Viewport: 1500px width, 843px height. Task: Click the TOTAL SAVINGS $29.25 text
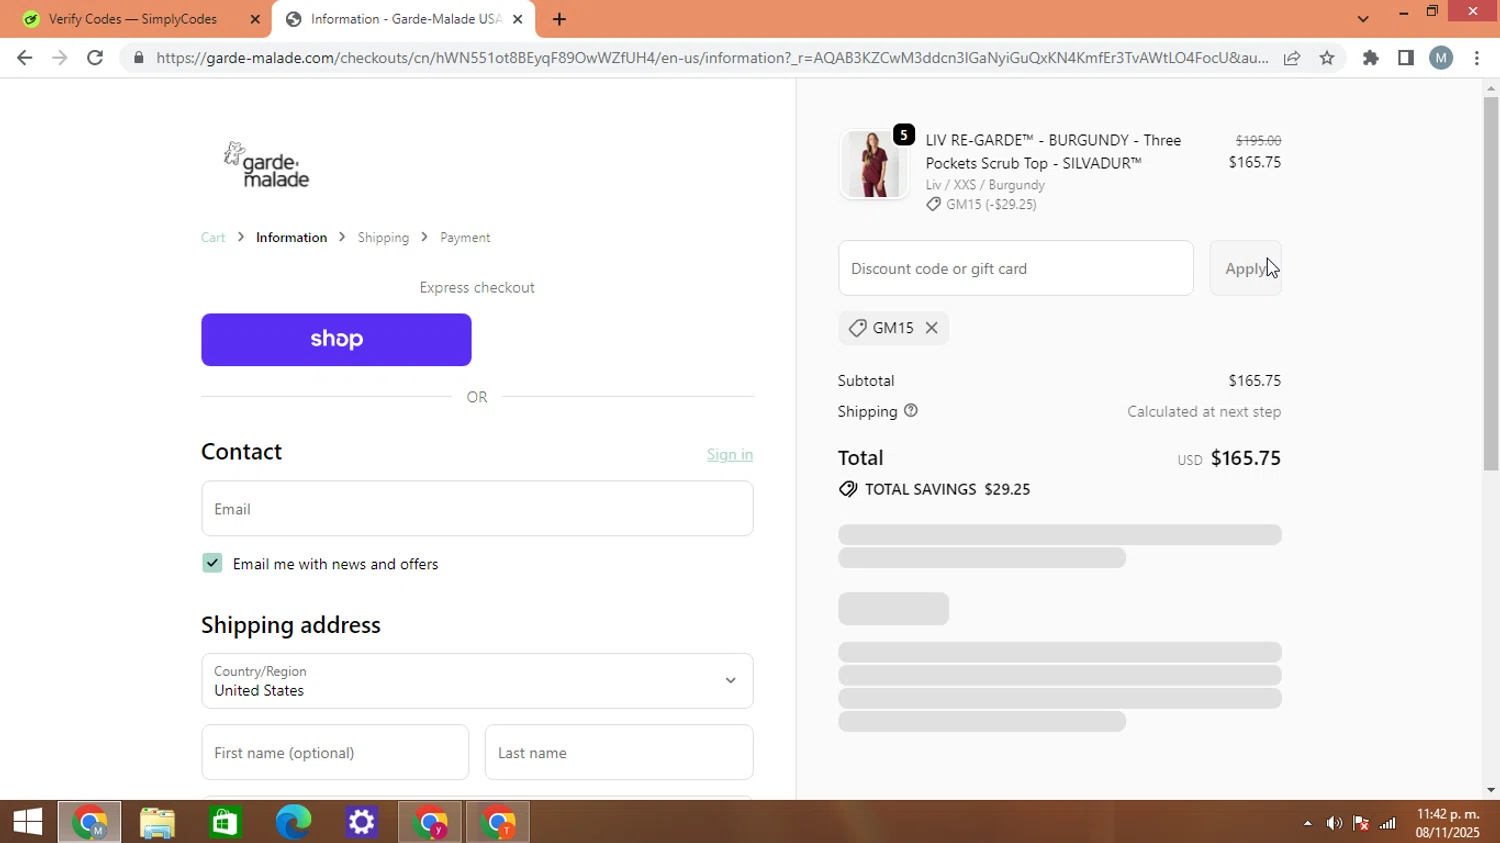point(947,489)
